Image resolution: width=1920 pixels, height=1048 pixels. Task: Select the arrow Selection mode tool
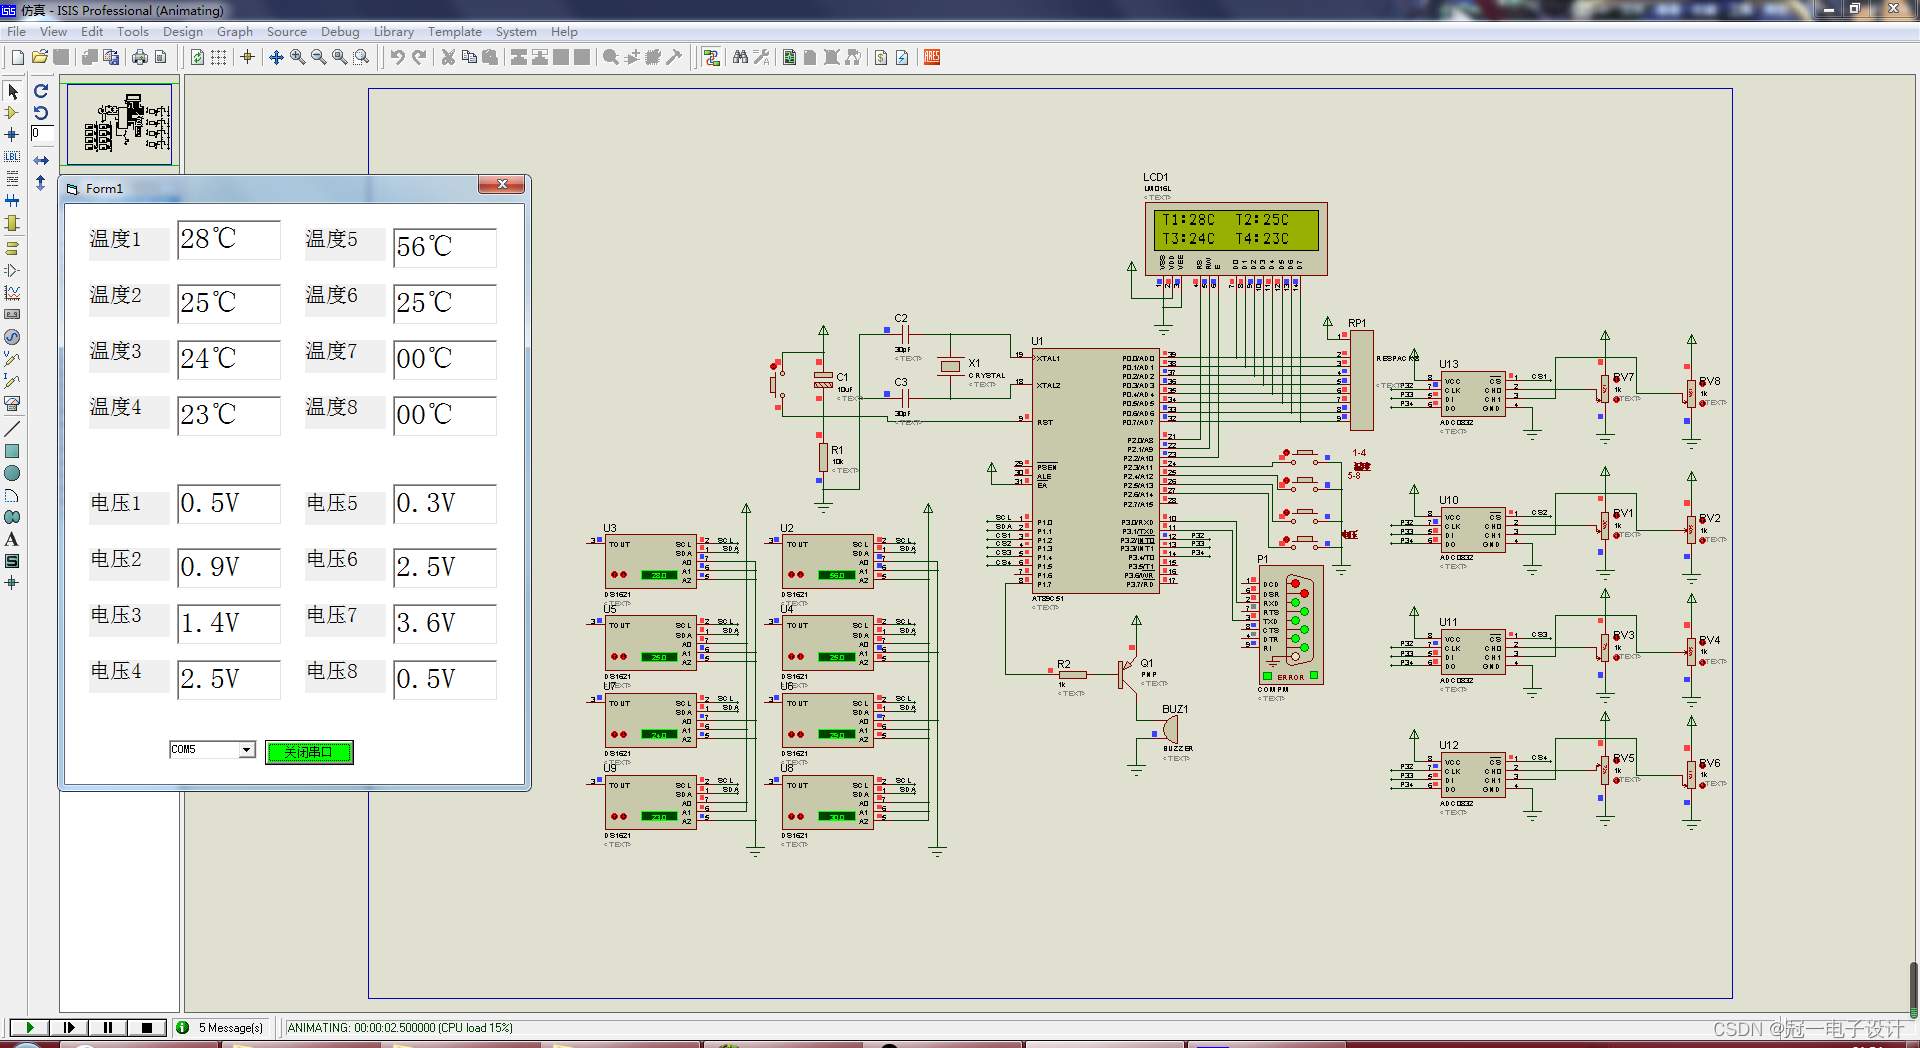coord(12,91)
